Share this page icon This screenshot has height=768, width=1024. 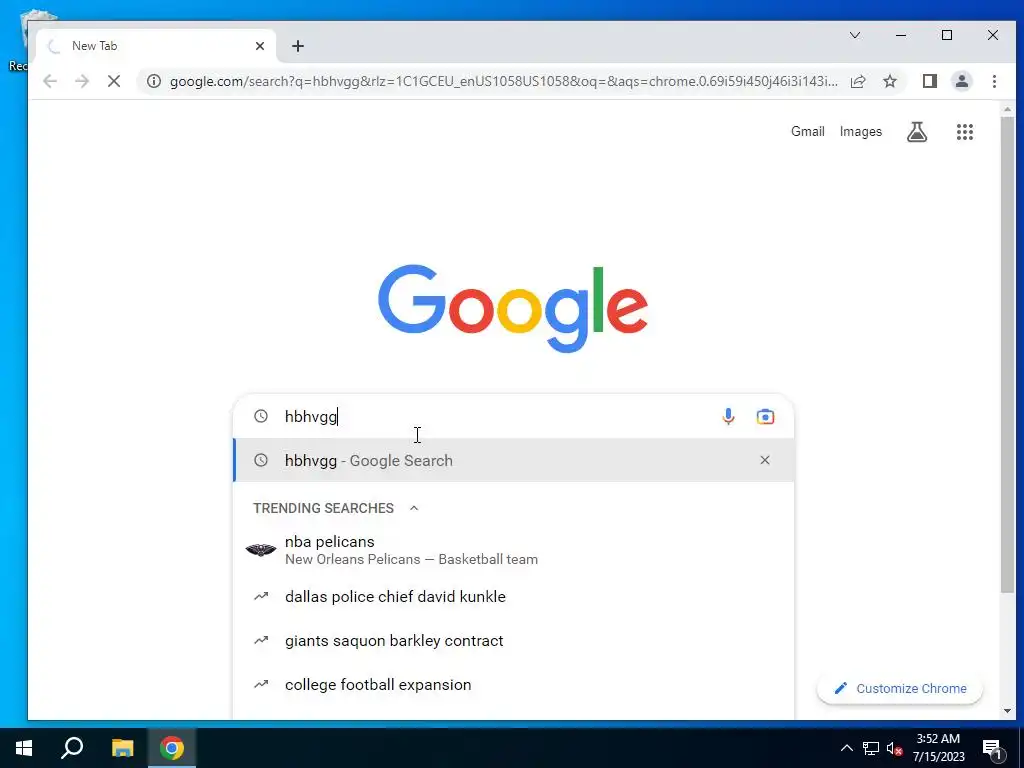coord(858,81)
